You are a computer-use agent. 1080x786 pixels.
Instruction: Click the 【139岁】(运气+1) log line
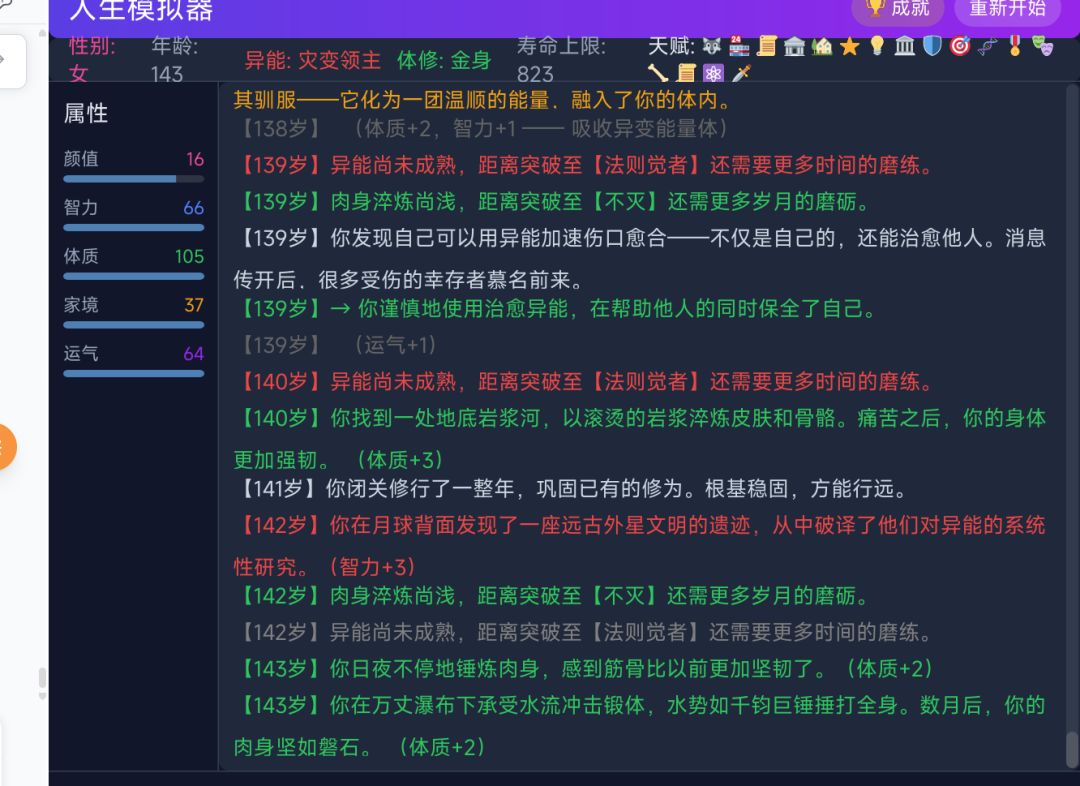coord(336,345)
